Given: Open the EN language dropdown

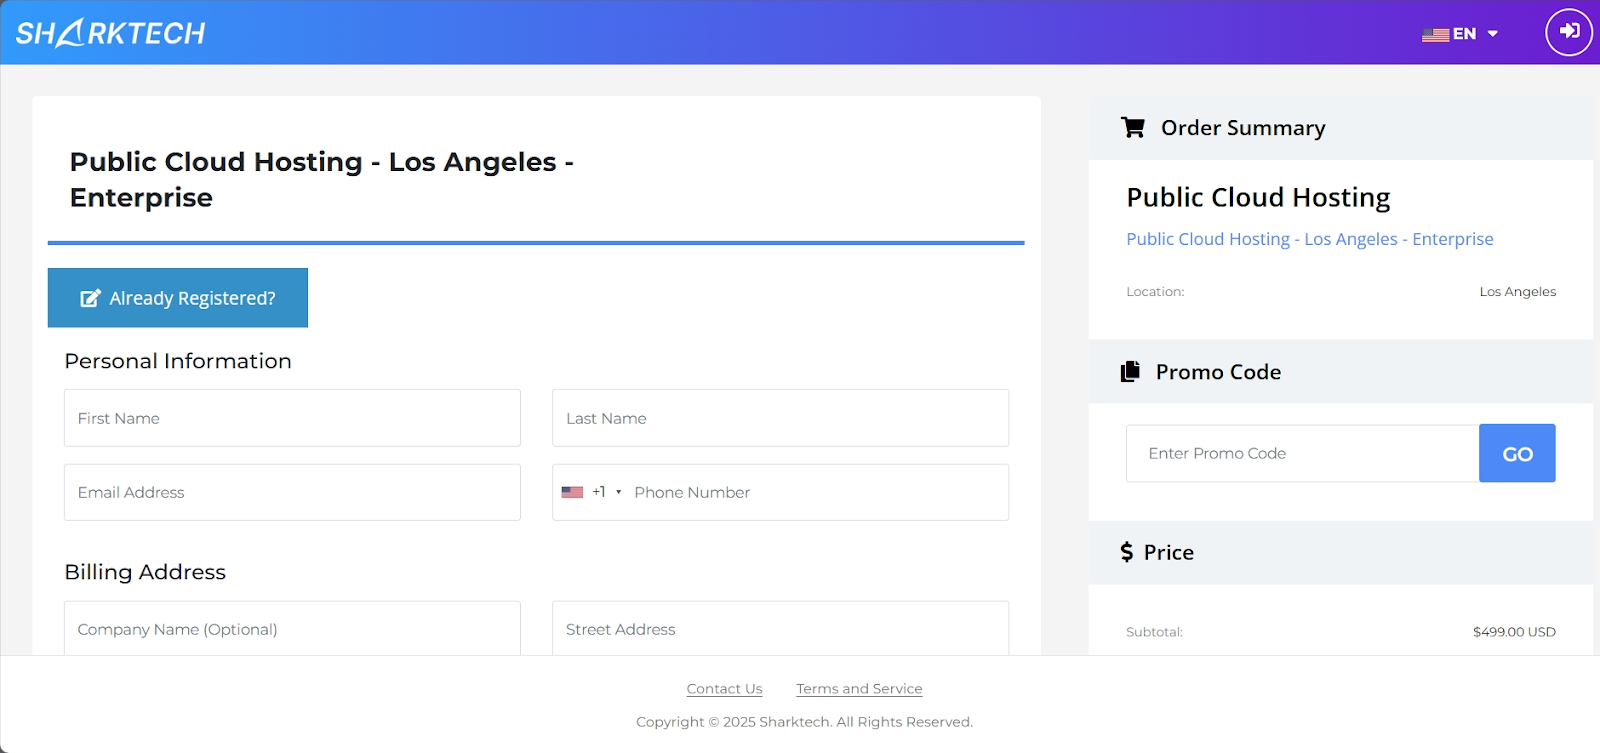Looking at the screenshot, I should (x=1460, y=34).
